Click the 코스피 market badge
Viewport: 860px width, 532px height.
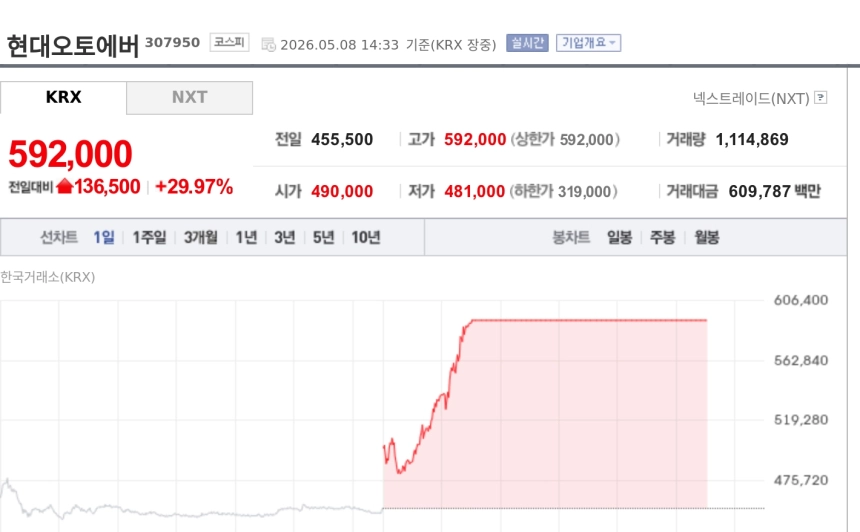pyautogui.click(x=229, y=42)
